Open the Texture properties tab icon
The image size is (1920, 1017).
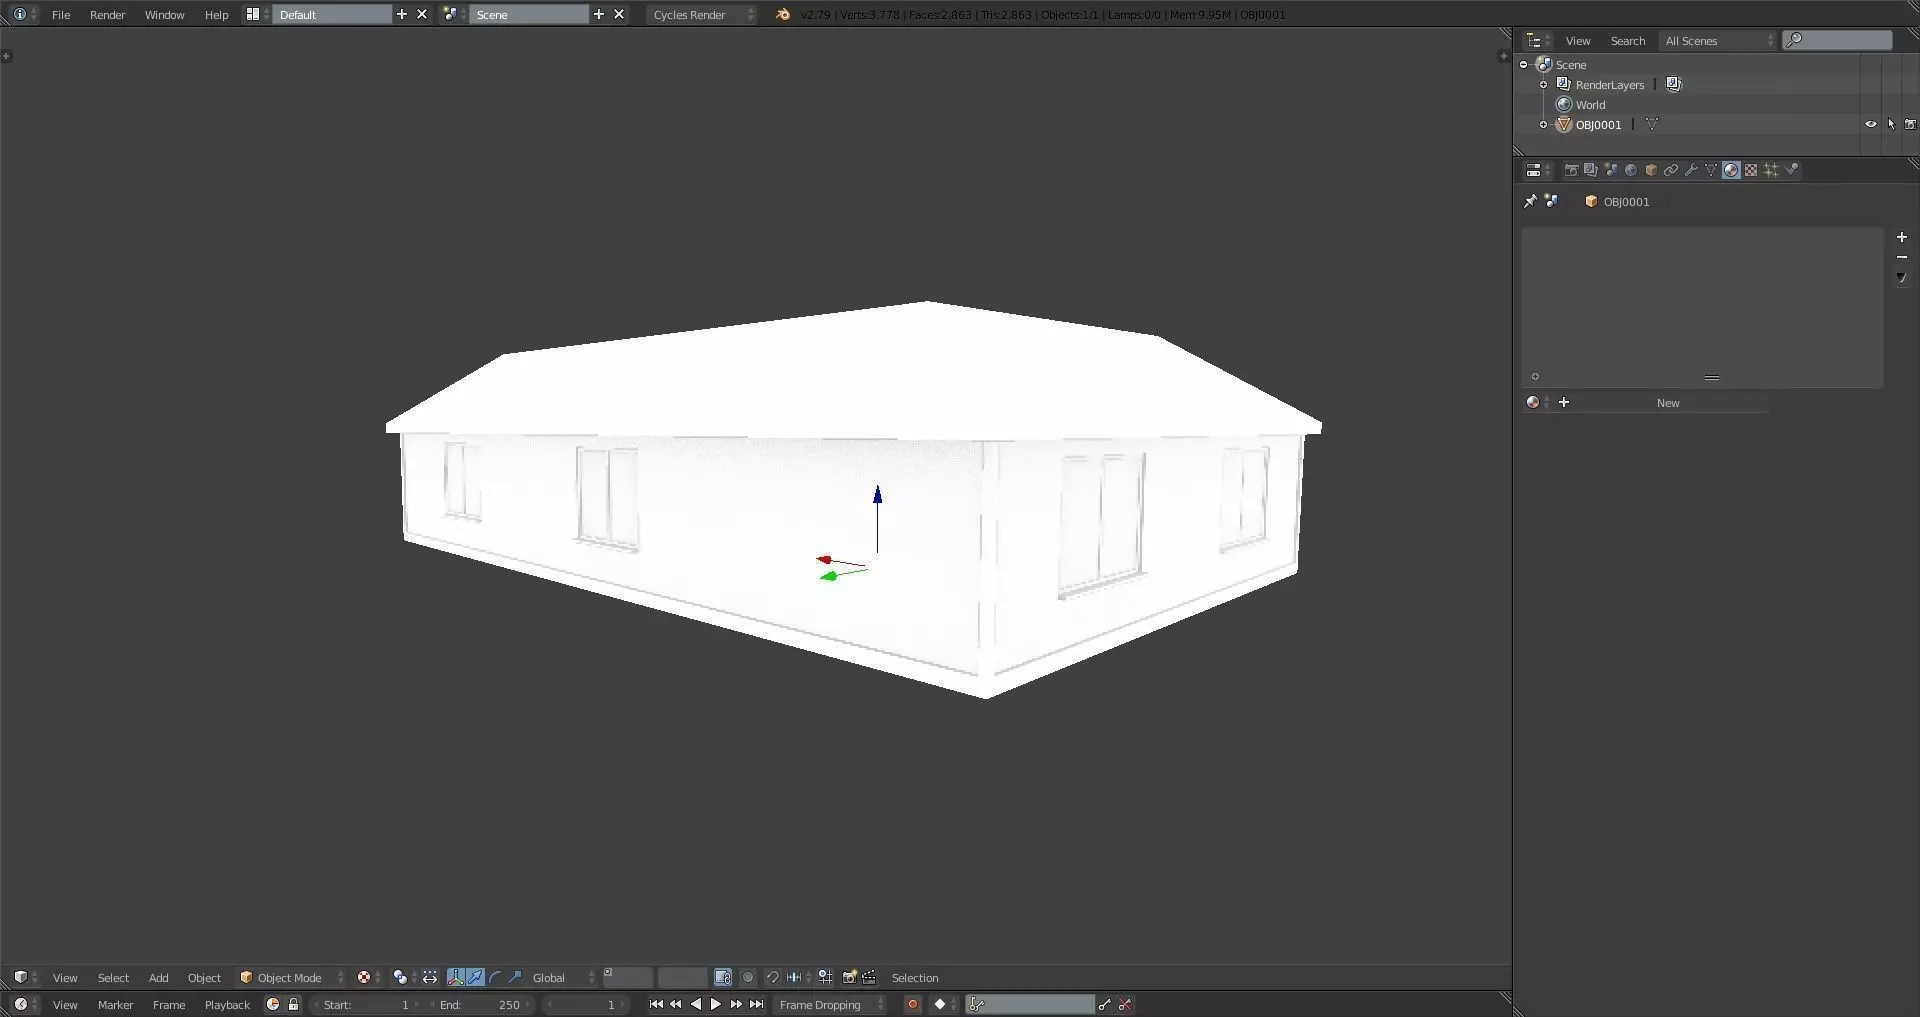[x=1751, y=170]
